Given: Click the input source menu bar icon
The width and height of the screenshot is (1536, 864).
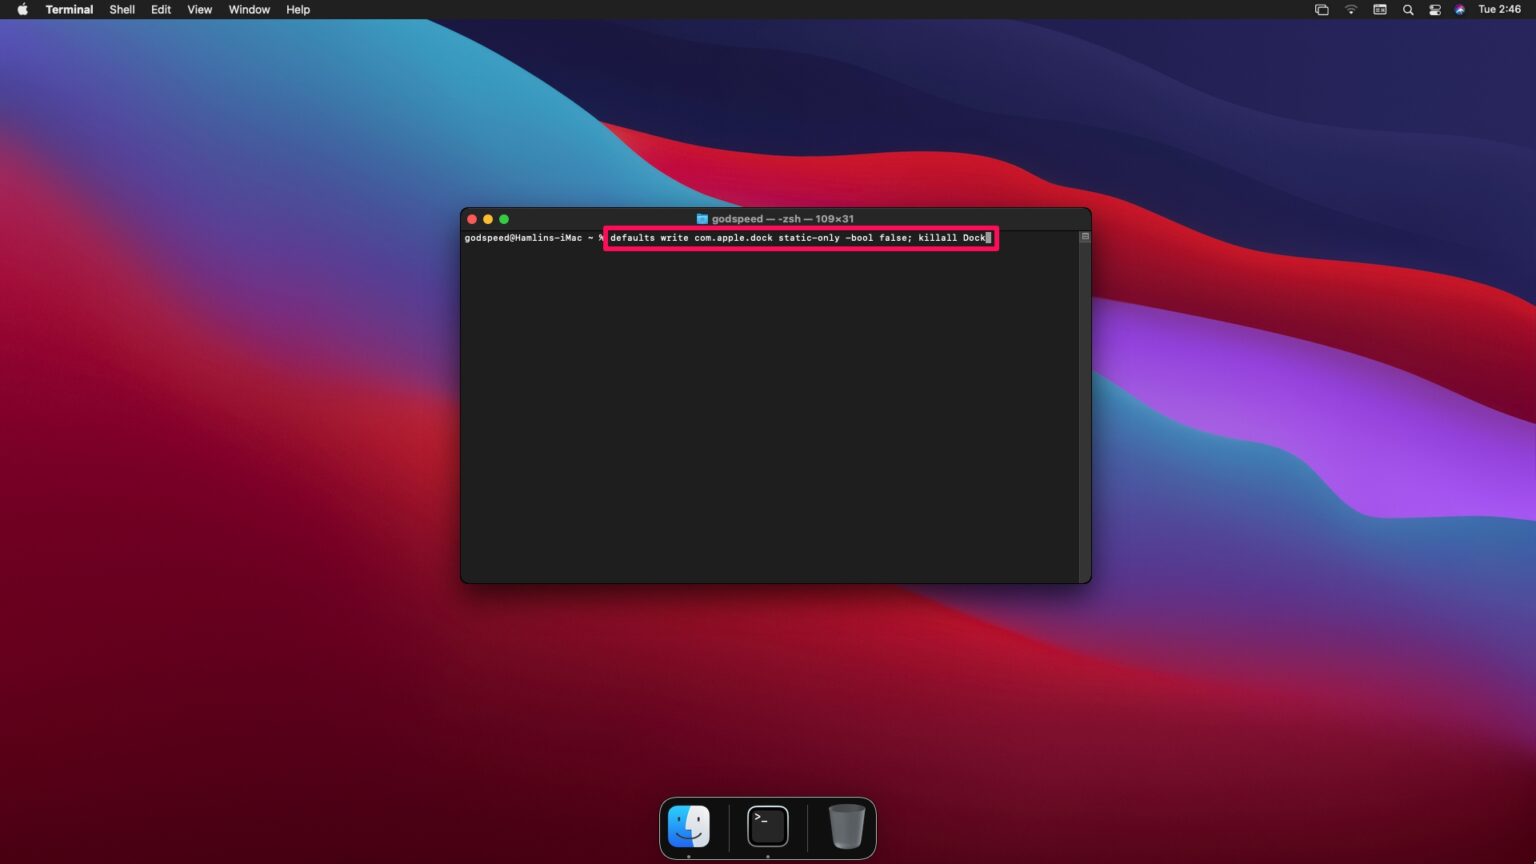Looking at the screenshot, I should (x=1380, y=9).
